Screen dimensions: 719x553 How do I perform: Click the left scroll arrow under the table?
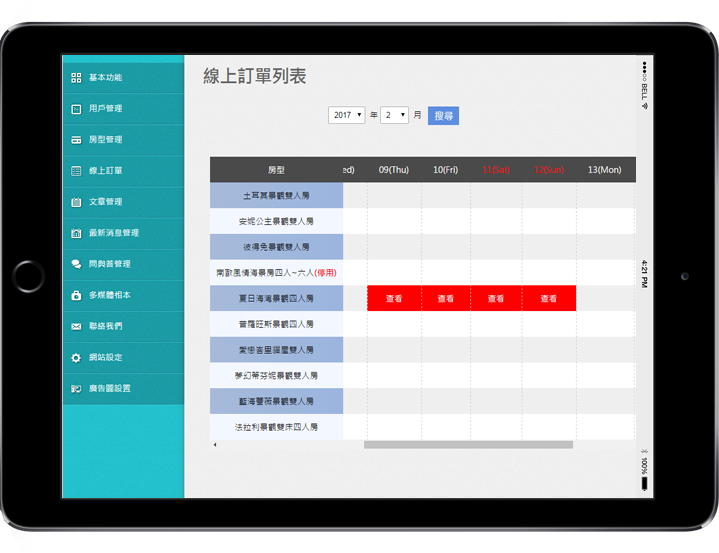click(213, 444)
